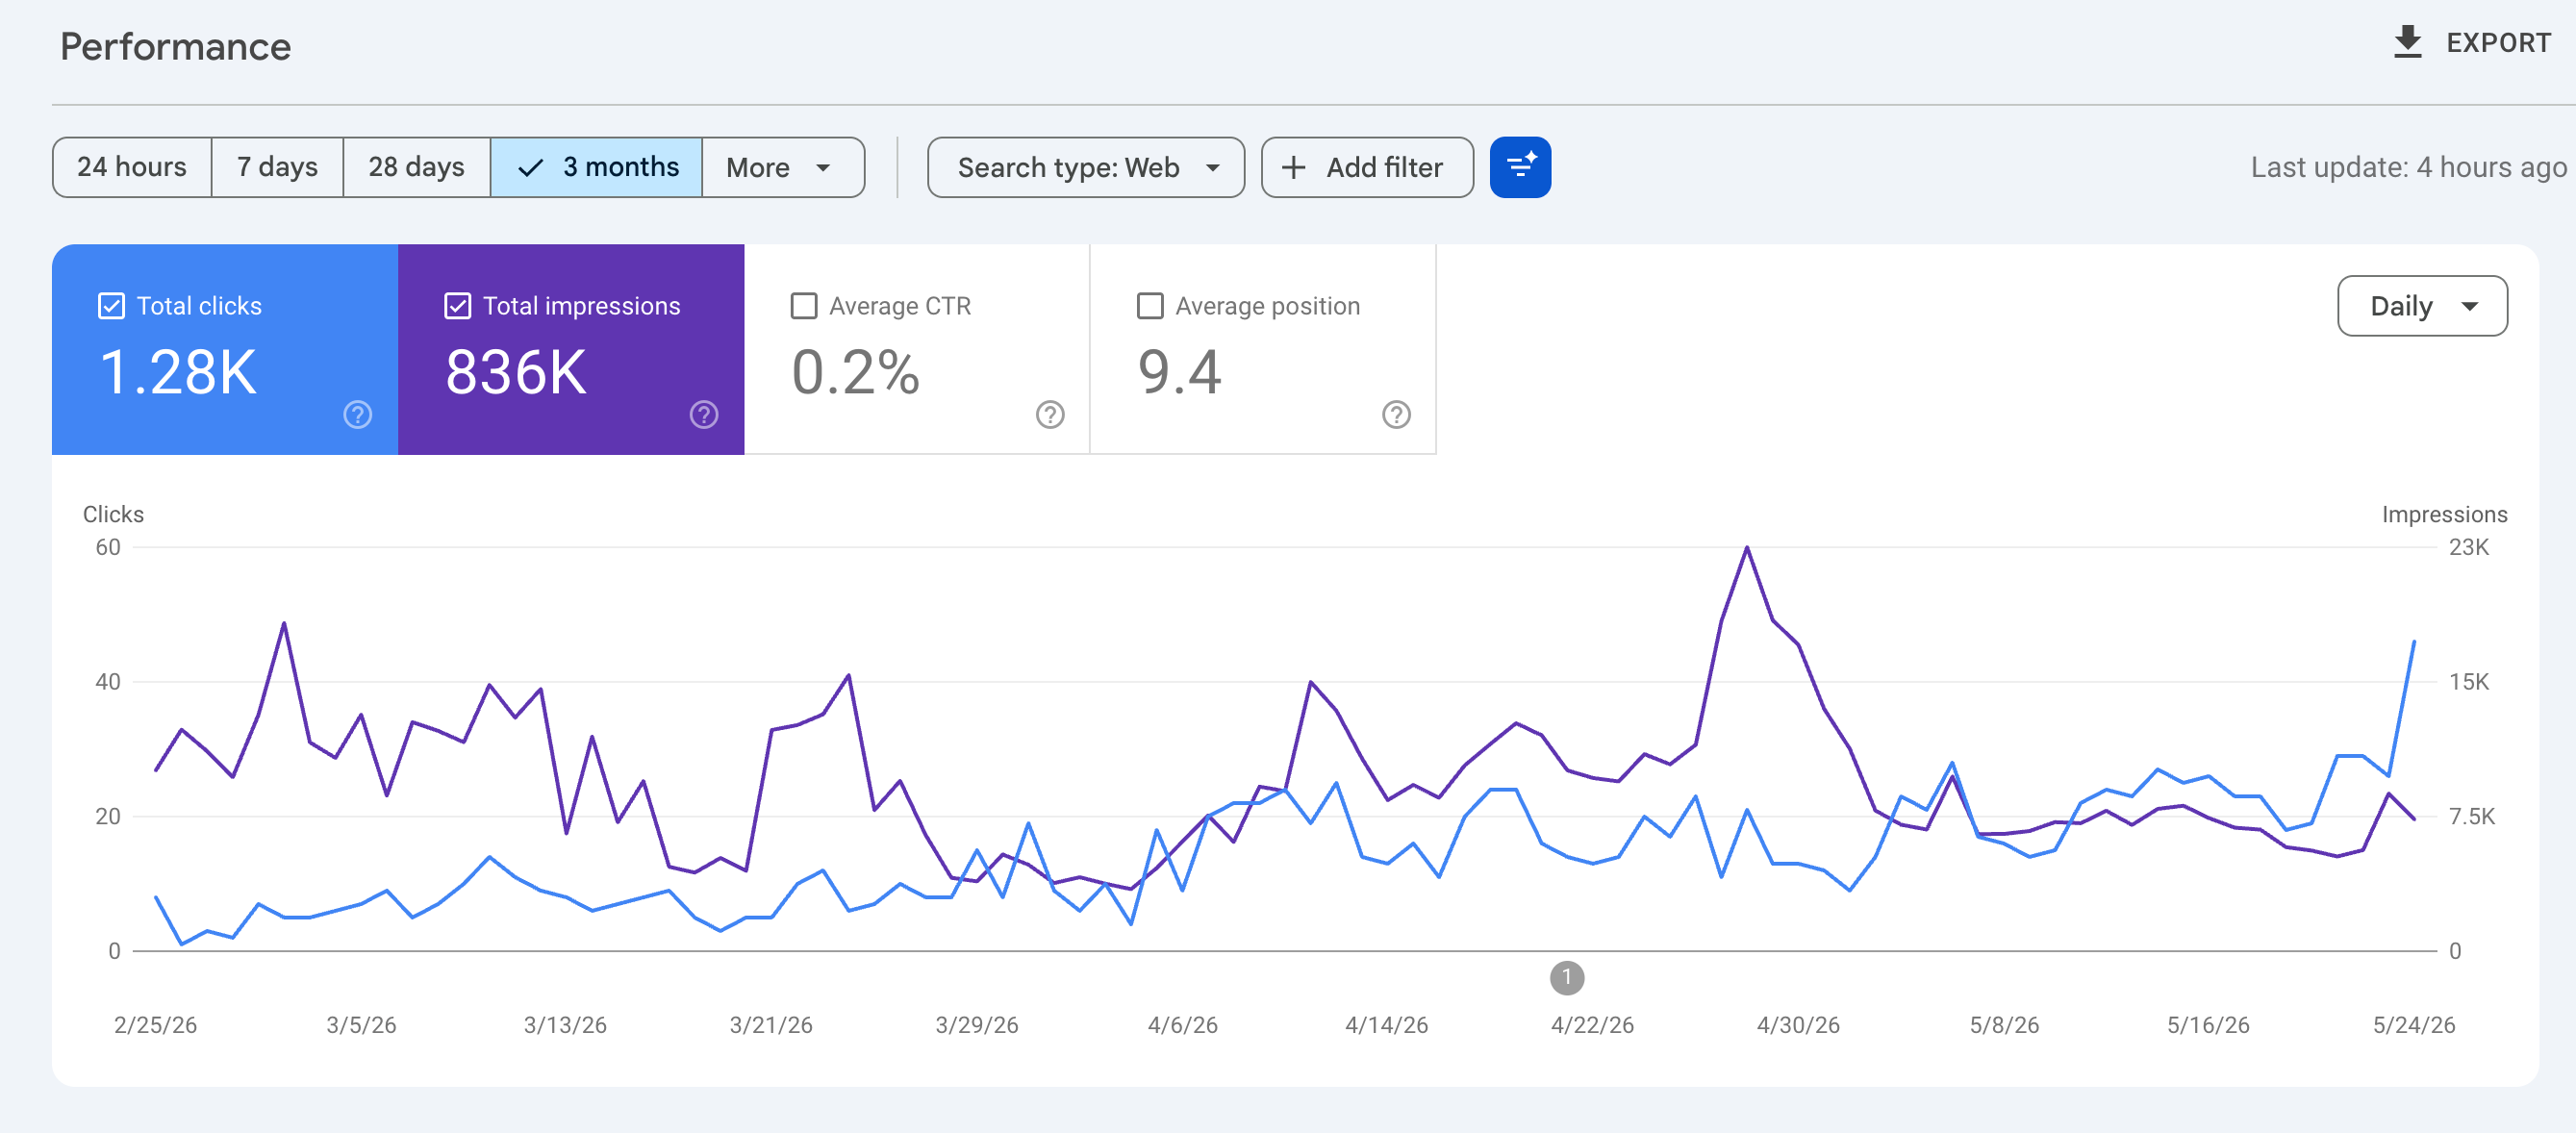This screenshot has width=2576, height=1133.
Task: Select the 24 hours range tab
Action: click(131, 167)
